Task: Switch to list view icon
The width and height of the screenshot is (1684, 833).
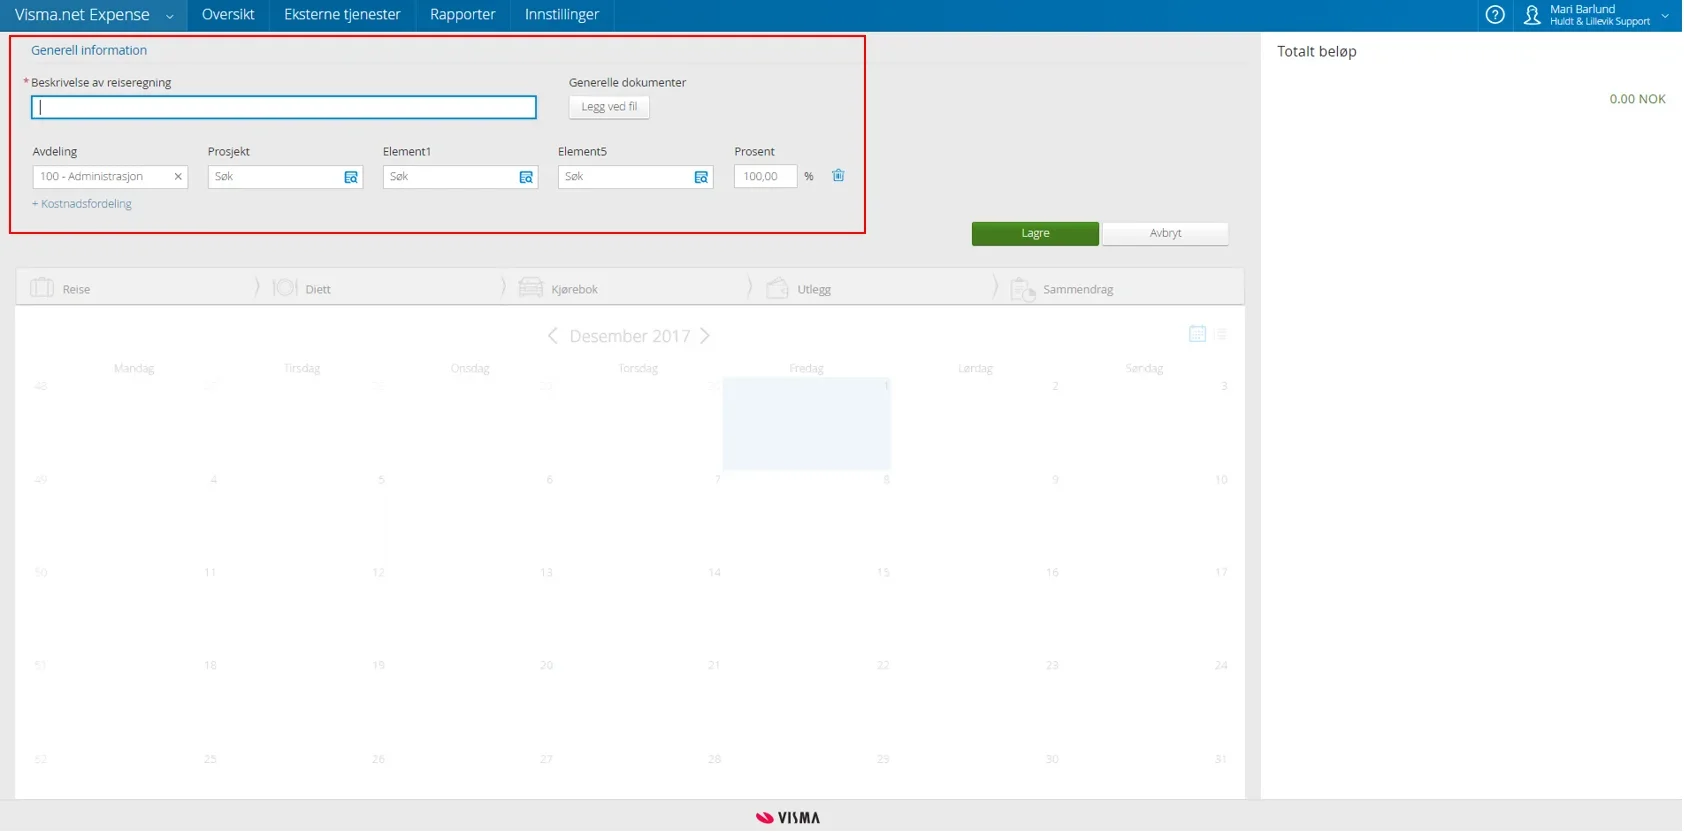Action: (x=1222, y=335)
